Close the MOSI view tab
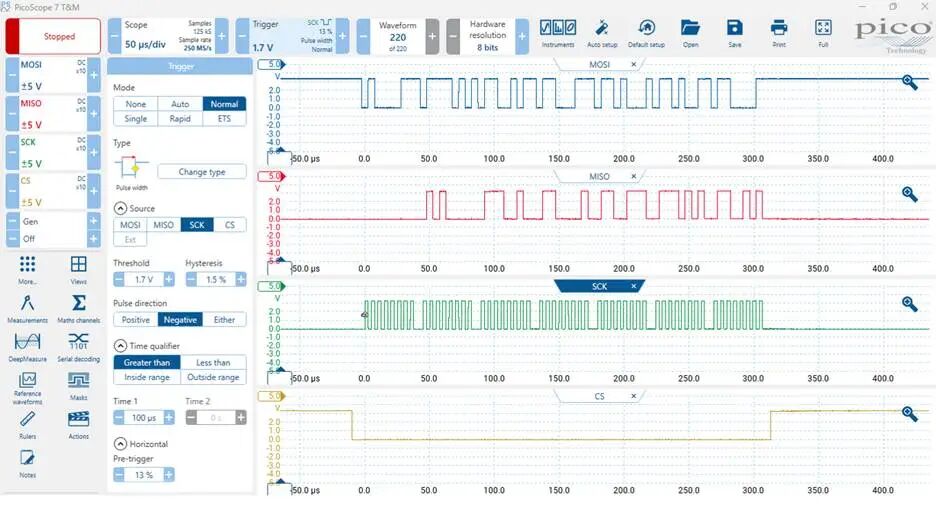The width and height of the screenshot is (936, 507). [x=633, y=64]
